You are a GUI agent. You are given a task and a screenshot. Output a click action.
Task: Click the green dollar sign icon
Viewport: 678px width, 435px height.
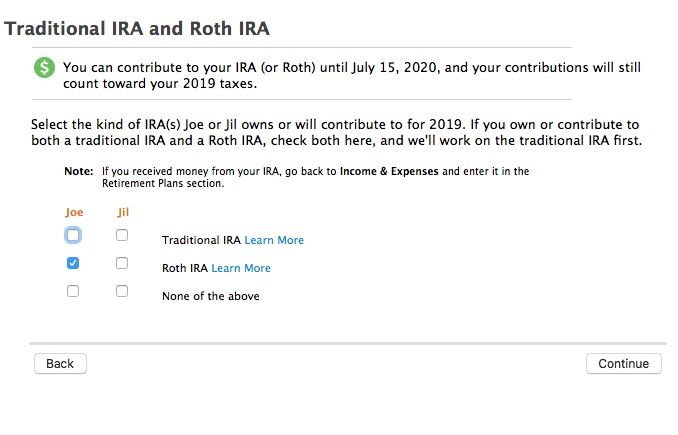44,68
